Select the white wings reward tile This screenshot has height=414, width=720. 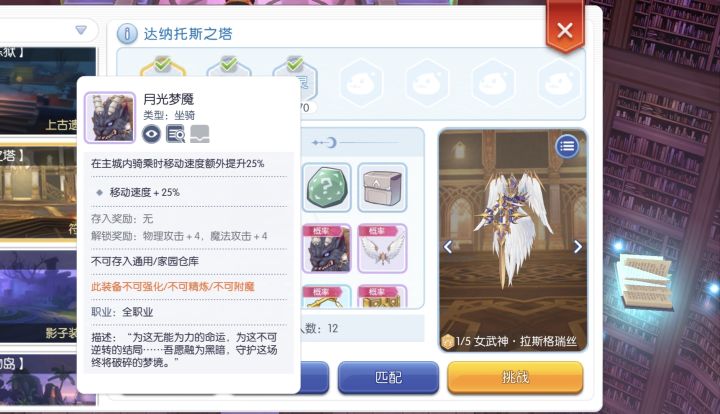(382, 248)
